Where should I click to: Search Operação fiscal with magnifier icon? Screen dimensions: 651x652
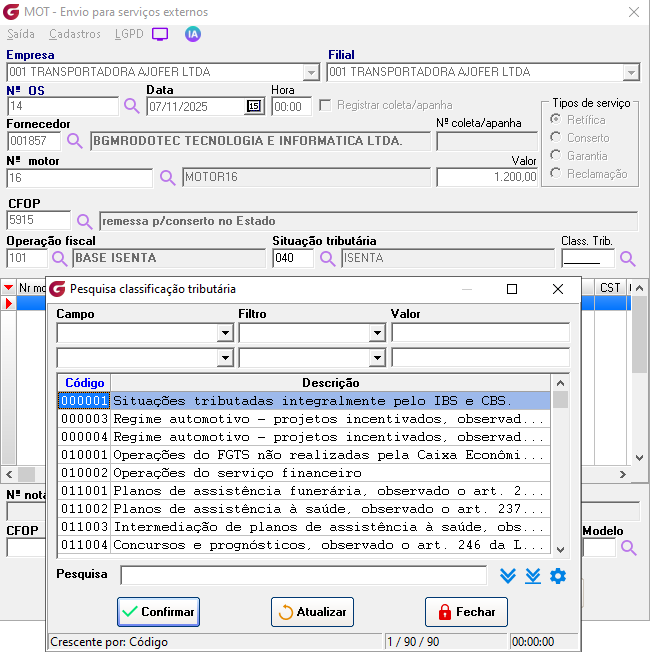[59, 258]
